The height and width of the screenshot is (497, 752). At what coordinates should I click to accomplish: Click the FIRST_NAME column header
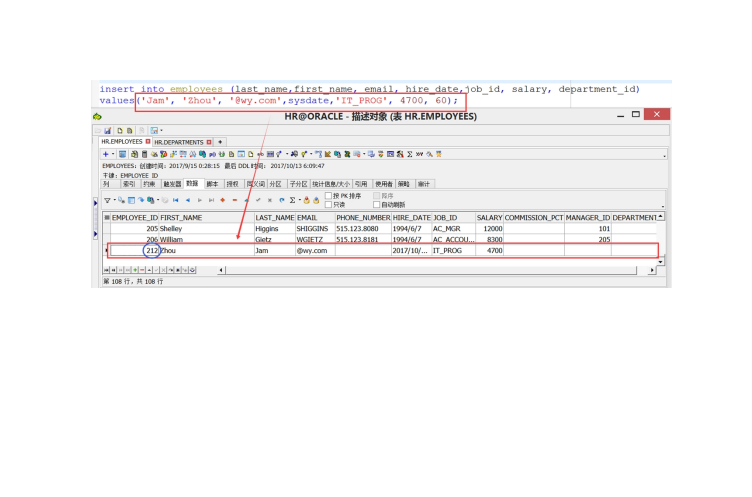point(207,218)
